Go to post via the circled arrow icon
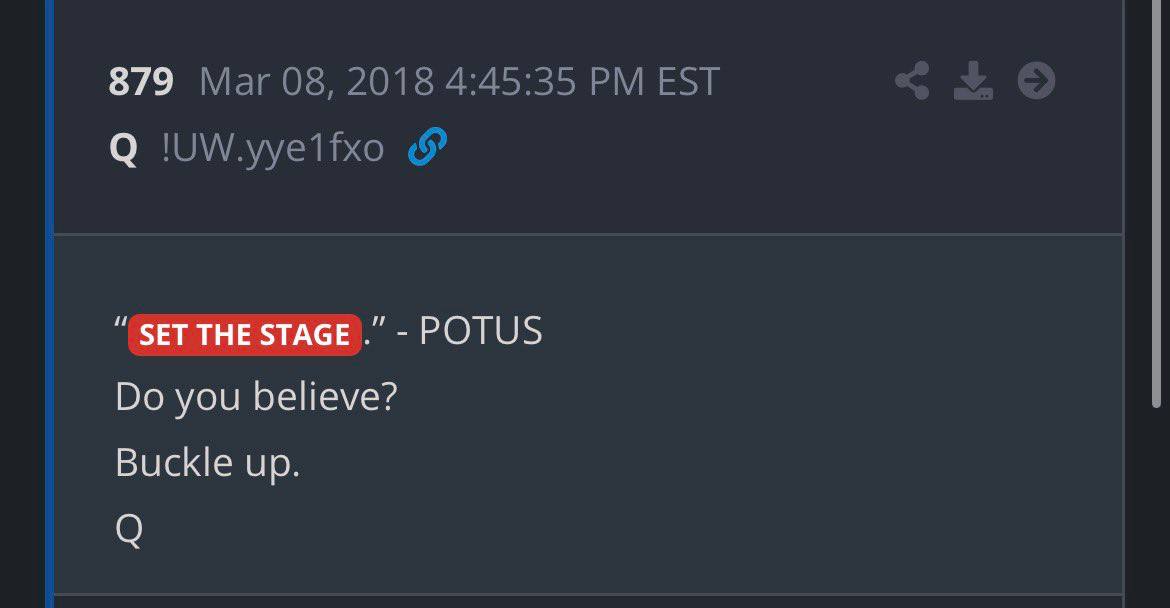1170x608 pixels. [1036, 81]
